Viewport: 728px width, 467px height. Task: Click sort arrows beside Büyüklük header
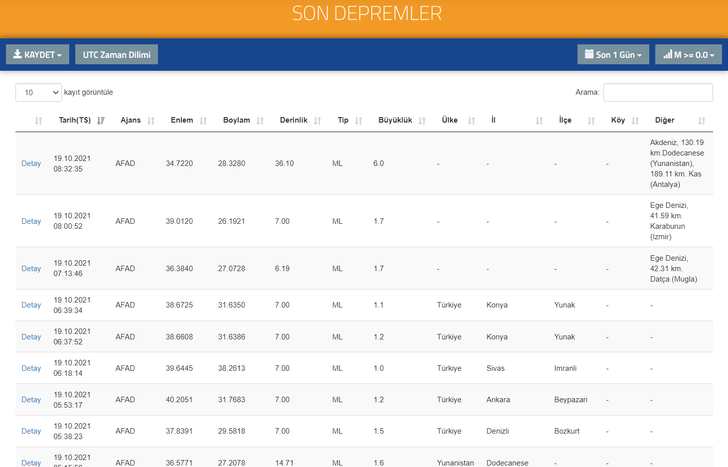coord(422,121)
